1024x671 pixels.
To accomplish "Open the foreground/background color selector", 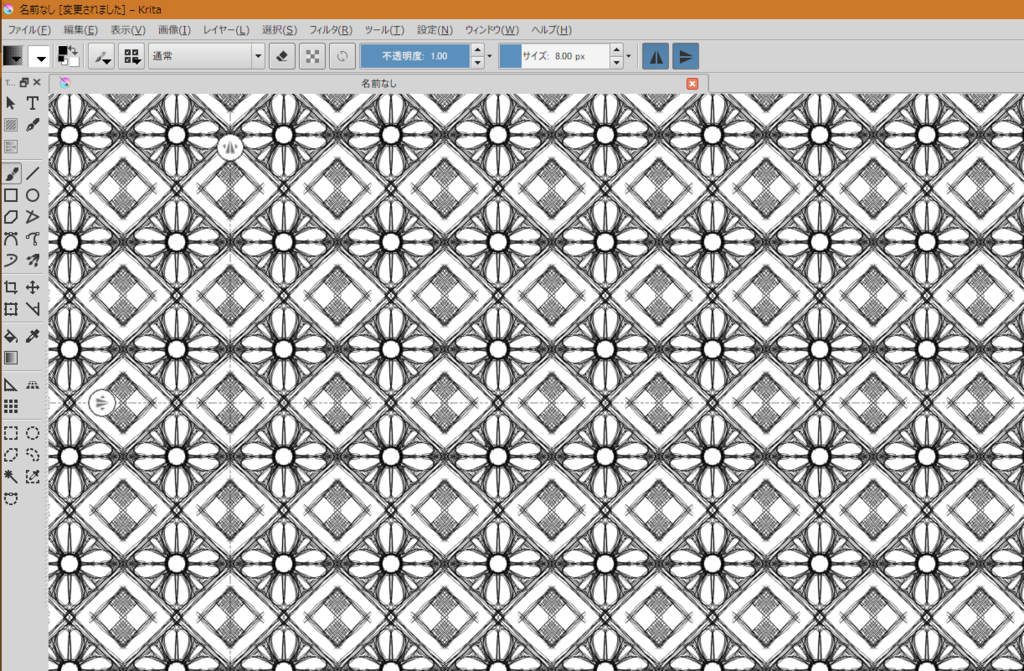I will click(x=69, y=56).
